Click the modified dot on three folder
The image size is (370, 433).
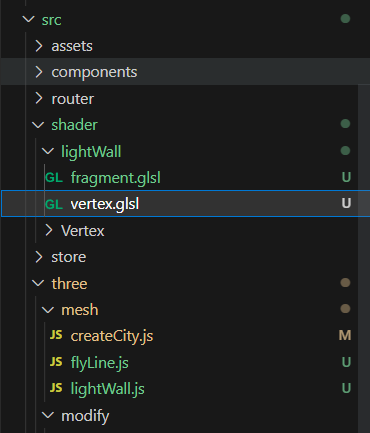345,283
